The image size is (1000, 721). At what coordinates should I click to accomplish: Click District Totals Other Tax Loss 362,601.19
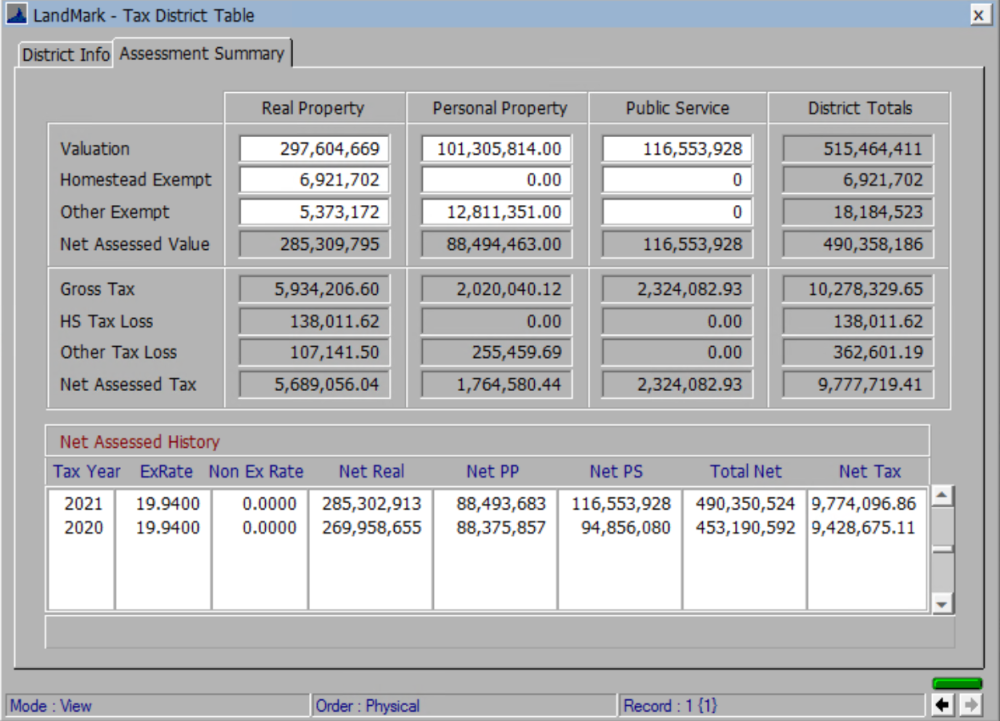coord(858,353)
